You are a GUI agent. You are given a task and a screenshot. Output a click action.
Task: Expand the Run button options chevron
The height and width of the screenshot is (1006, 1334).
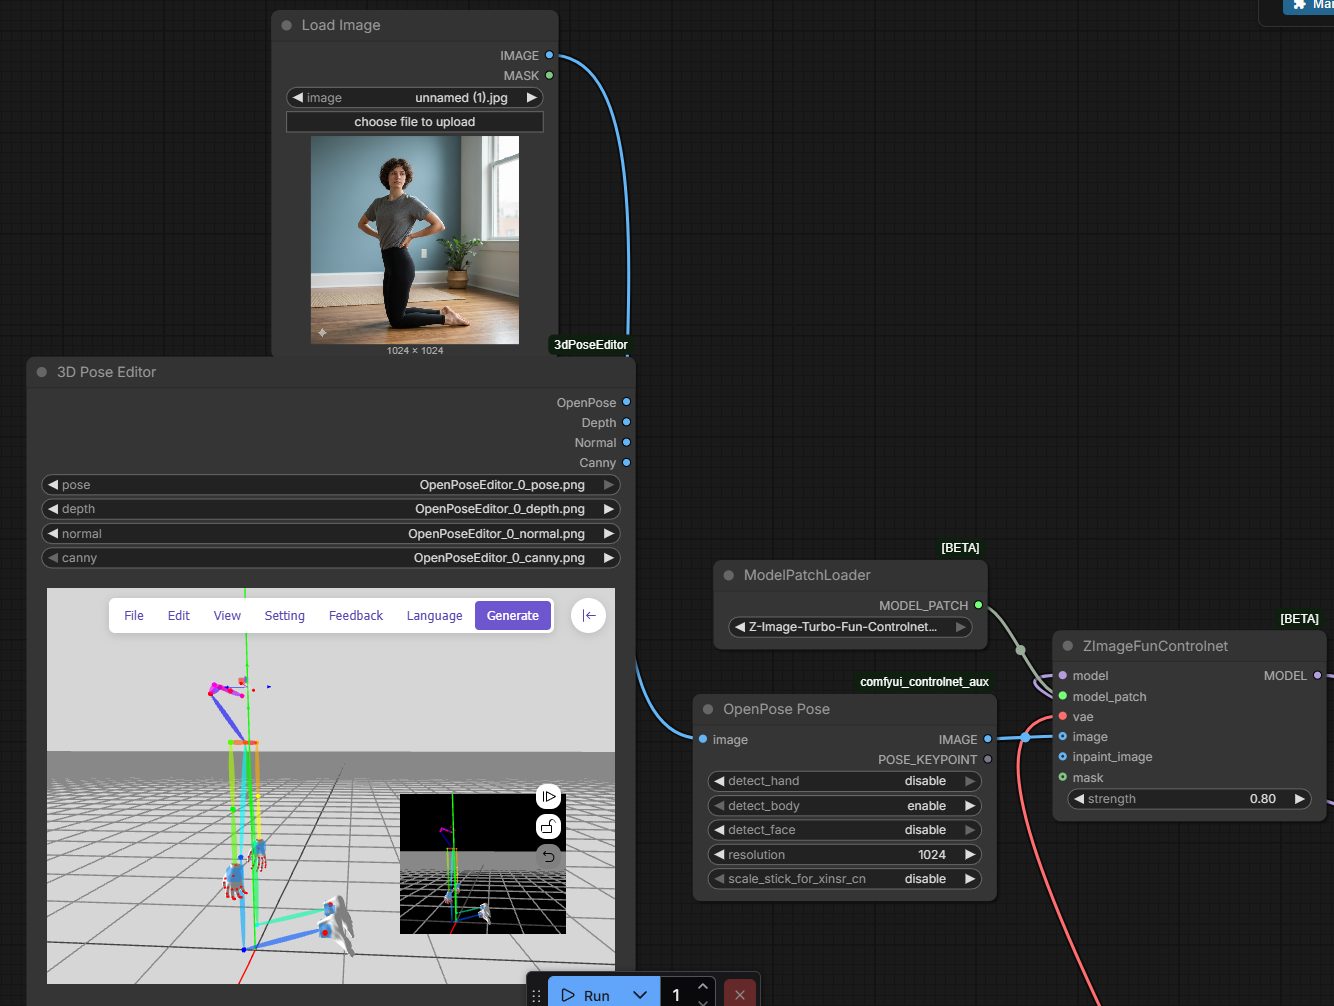(x=640, y=995)
